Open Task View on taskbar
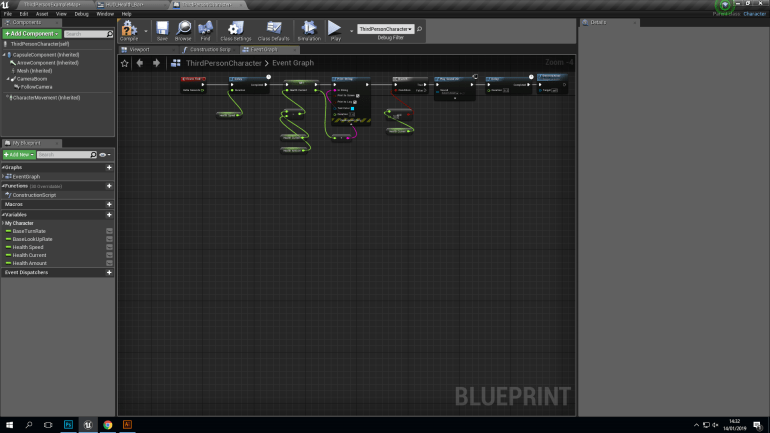The width and height of the screenshot is (770, 433). [x=48, y=425]
